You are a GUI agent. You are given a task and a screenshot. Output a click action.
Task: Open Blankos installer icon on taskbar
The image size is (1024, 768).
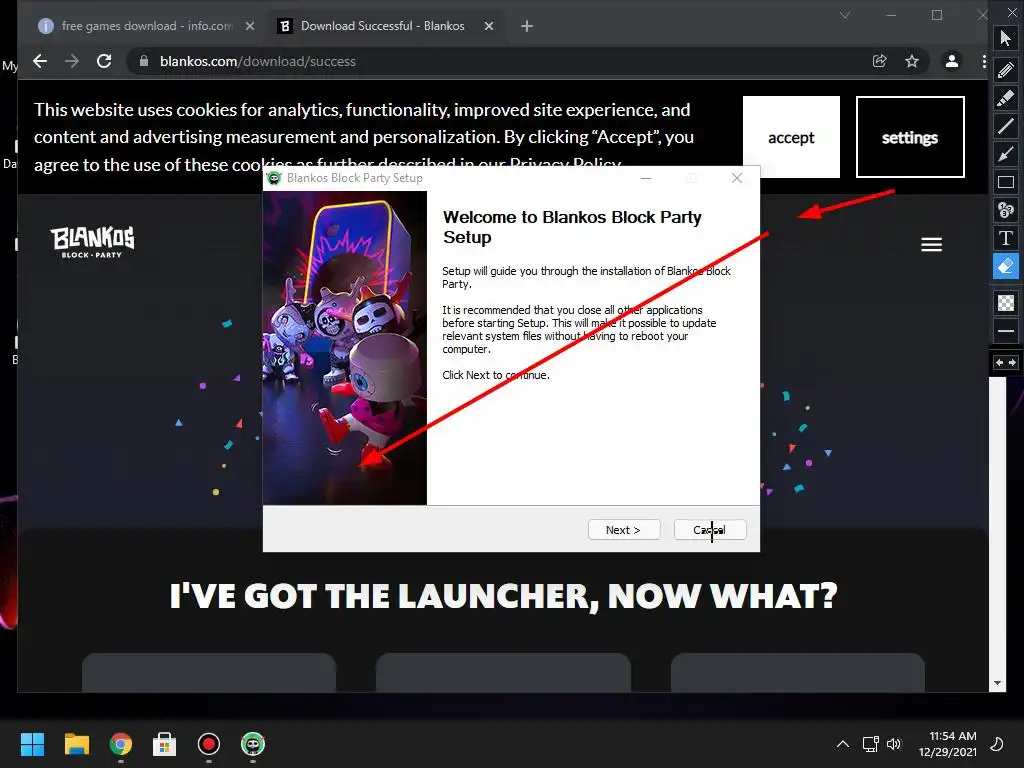pos(253,744)
